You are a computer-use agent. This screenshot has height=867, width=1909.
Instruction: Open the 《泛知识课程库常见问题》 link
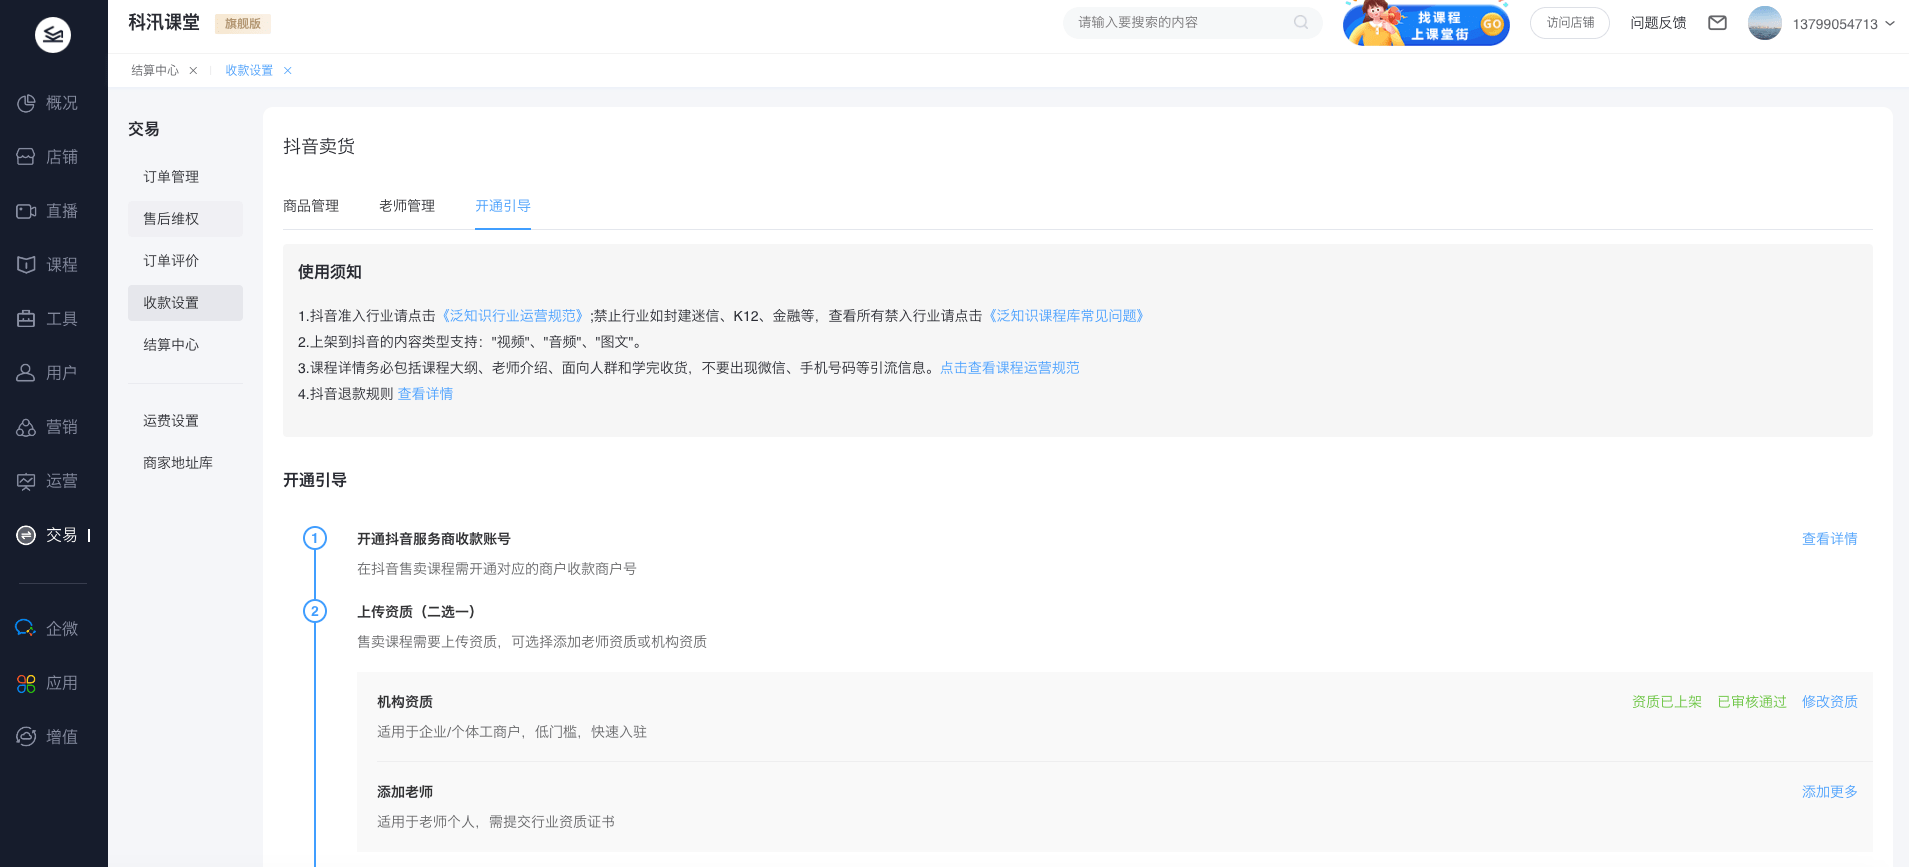[1066, 316]
